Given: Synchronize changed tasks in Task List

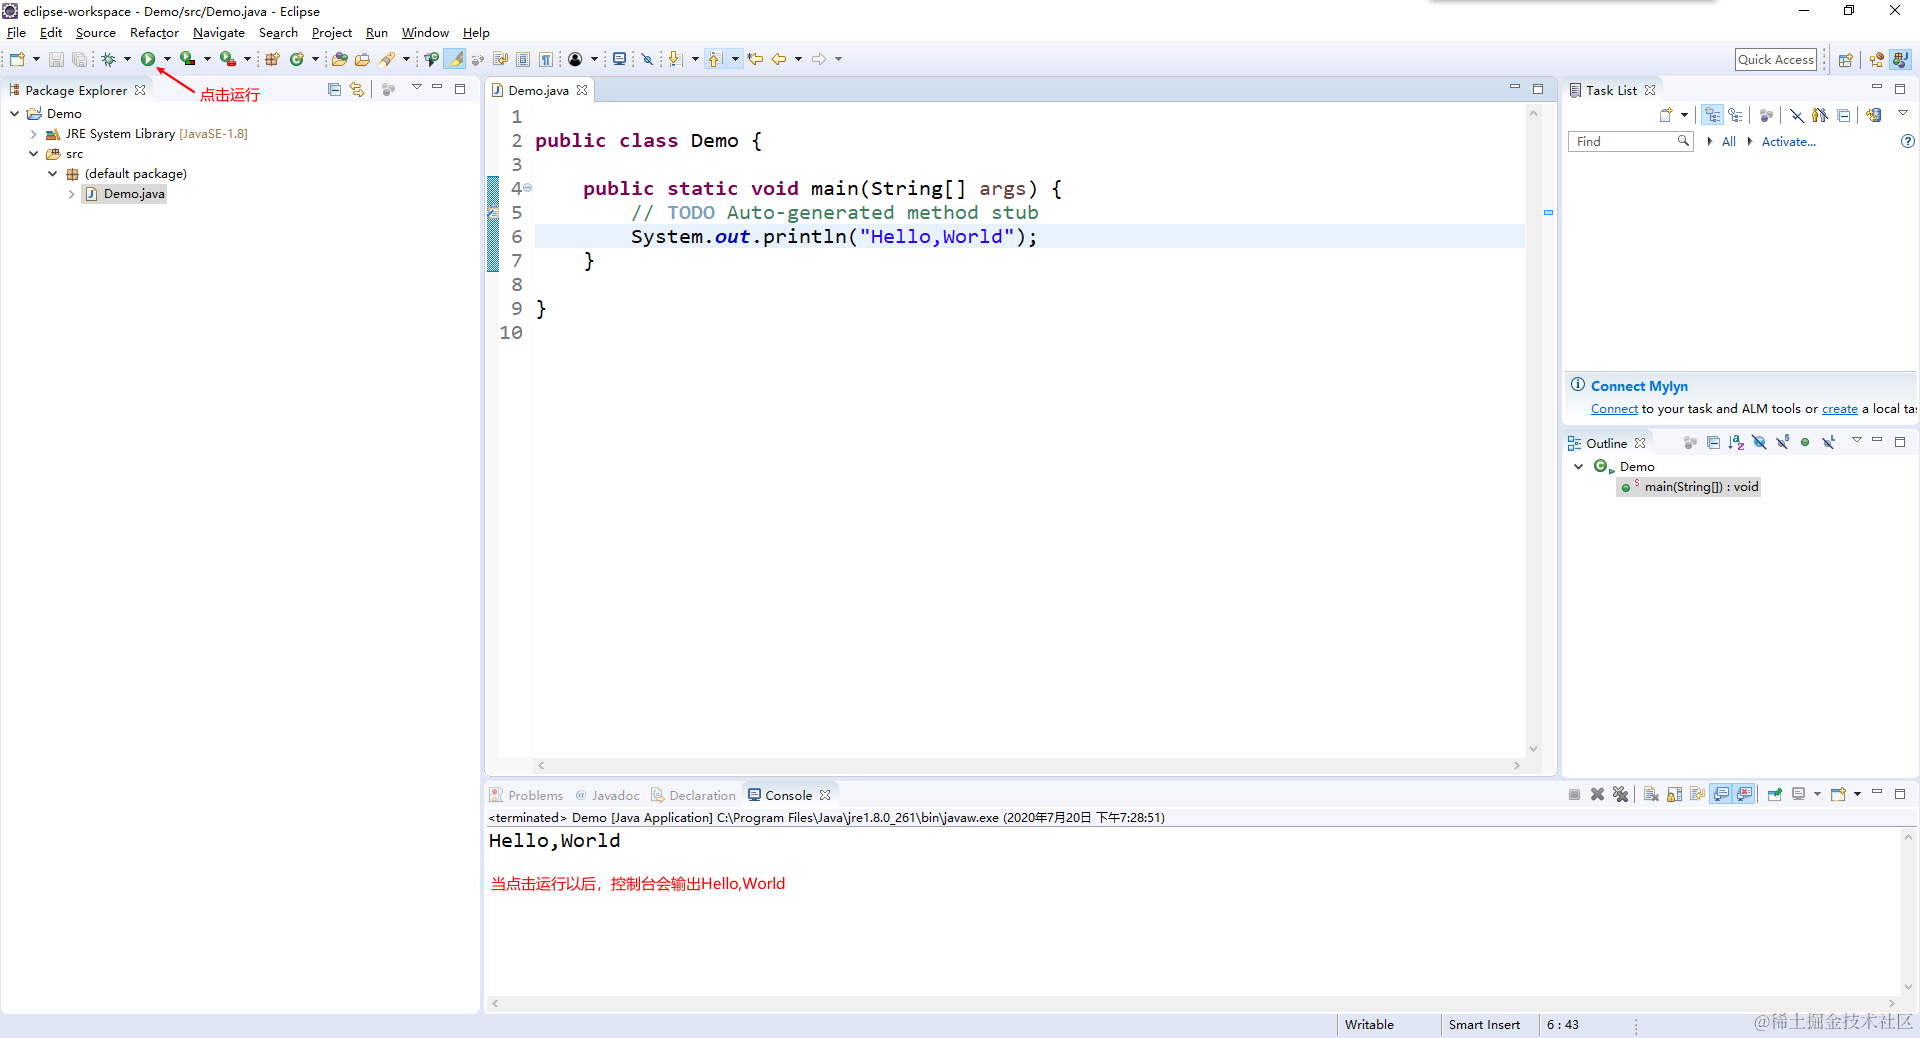Looking at the screenshot, I should tap(1874, 115).
